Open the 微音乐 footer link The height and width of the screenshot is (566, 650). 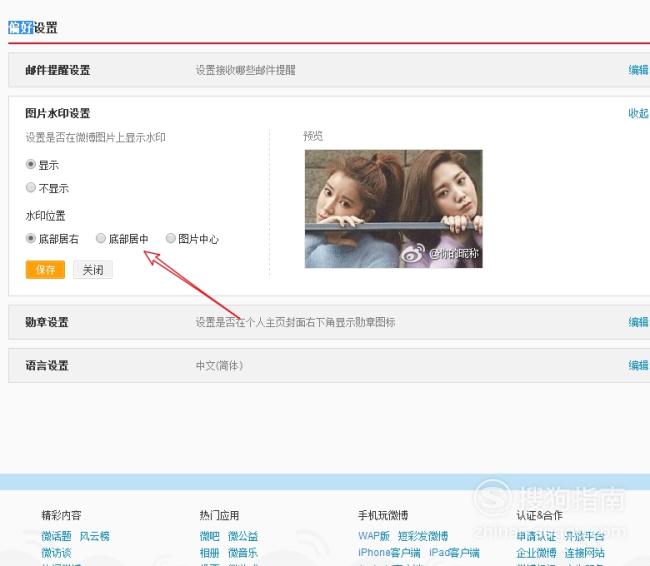point(243,552)
